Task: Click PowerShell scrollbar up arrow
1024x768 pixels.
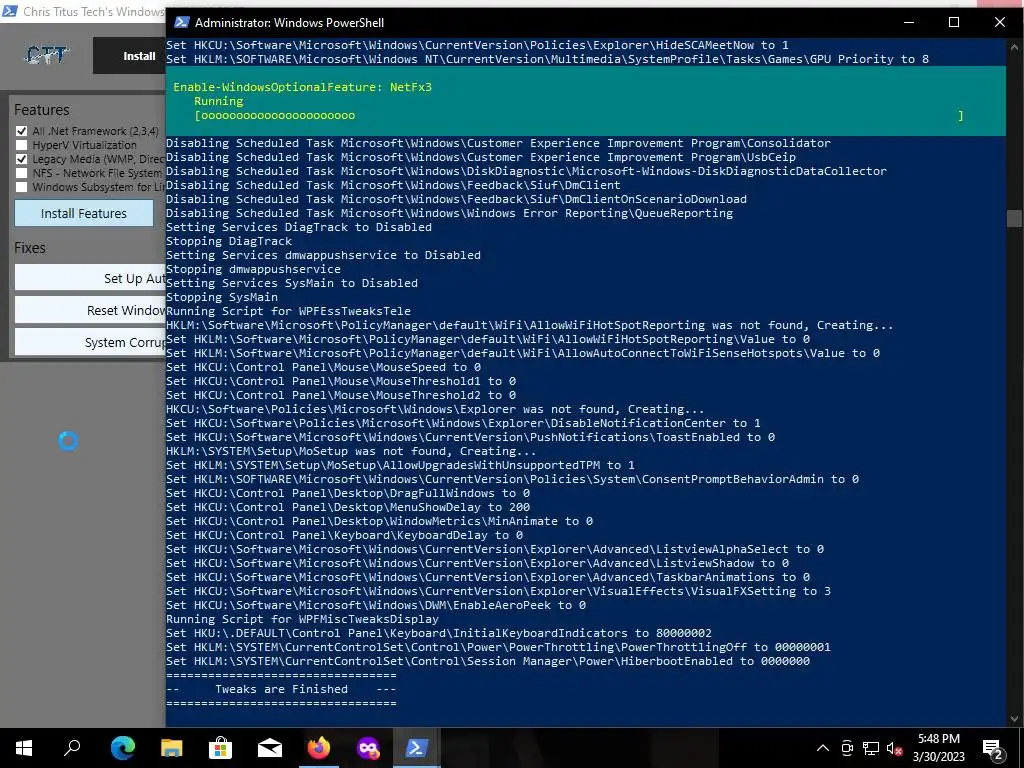Action: 1014,47
